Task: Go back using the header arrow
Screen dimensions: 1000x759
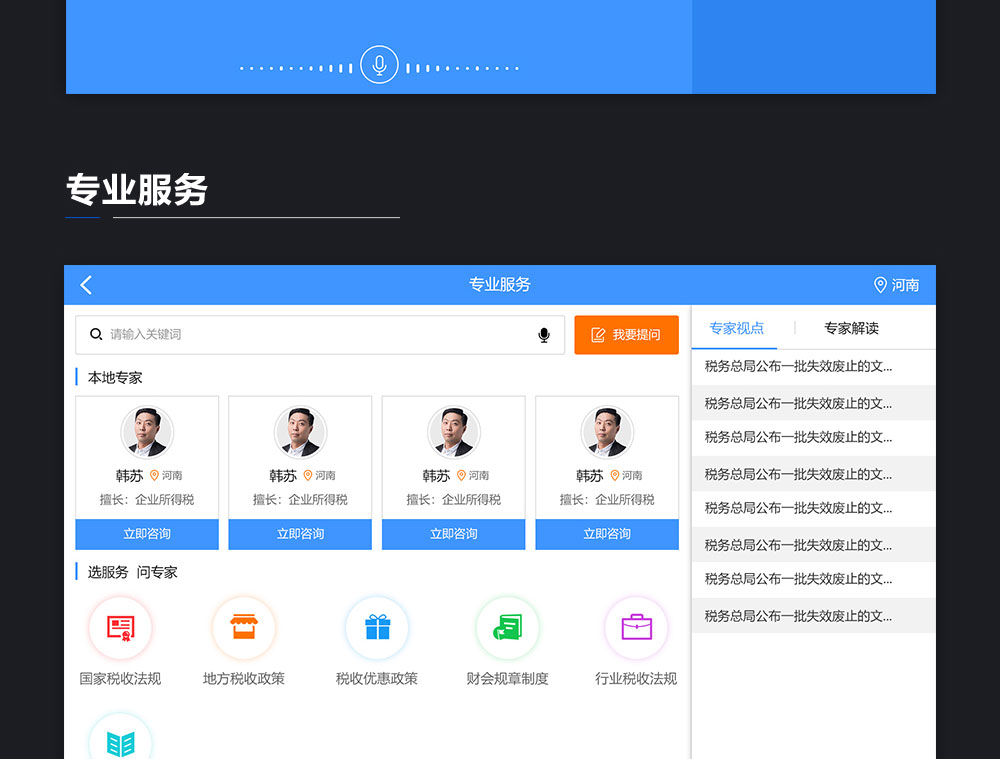Action: (x=86, y=285)
